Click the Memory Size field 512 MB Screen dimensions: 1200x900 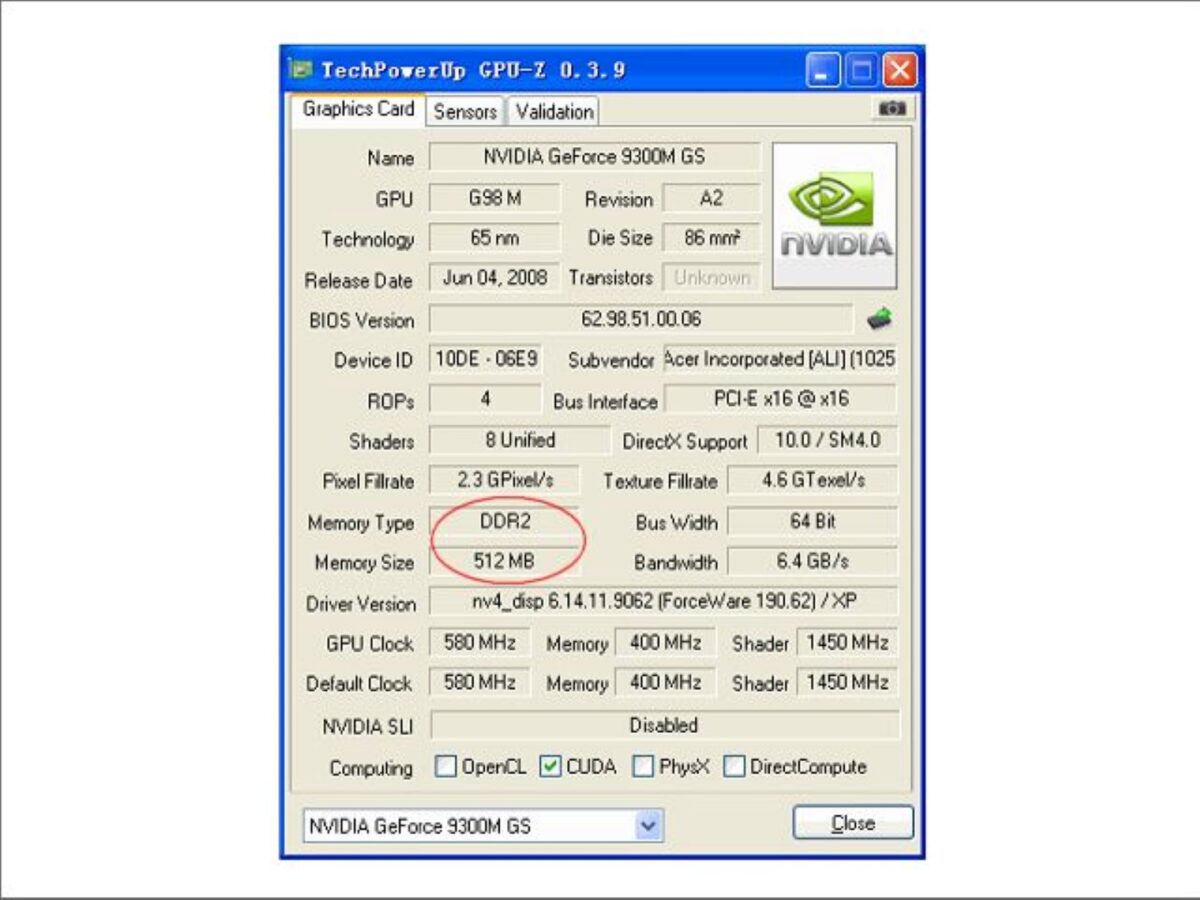pyautogui.click(x=505, y=562)
